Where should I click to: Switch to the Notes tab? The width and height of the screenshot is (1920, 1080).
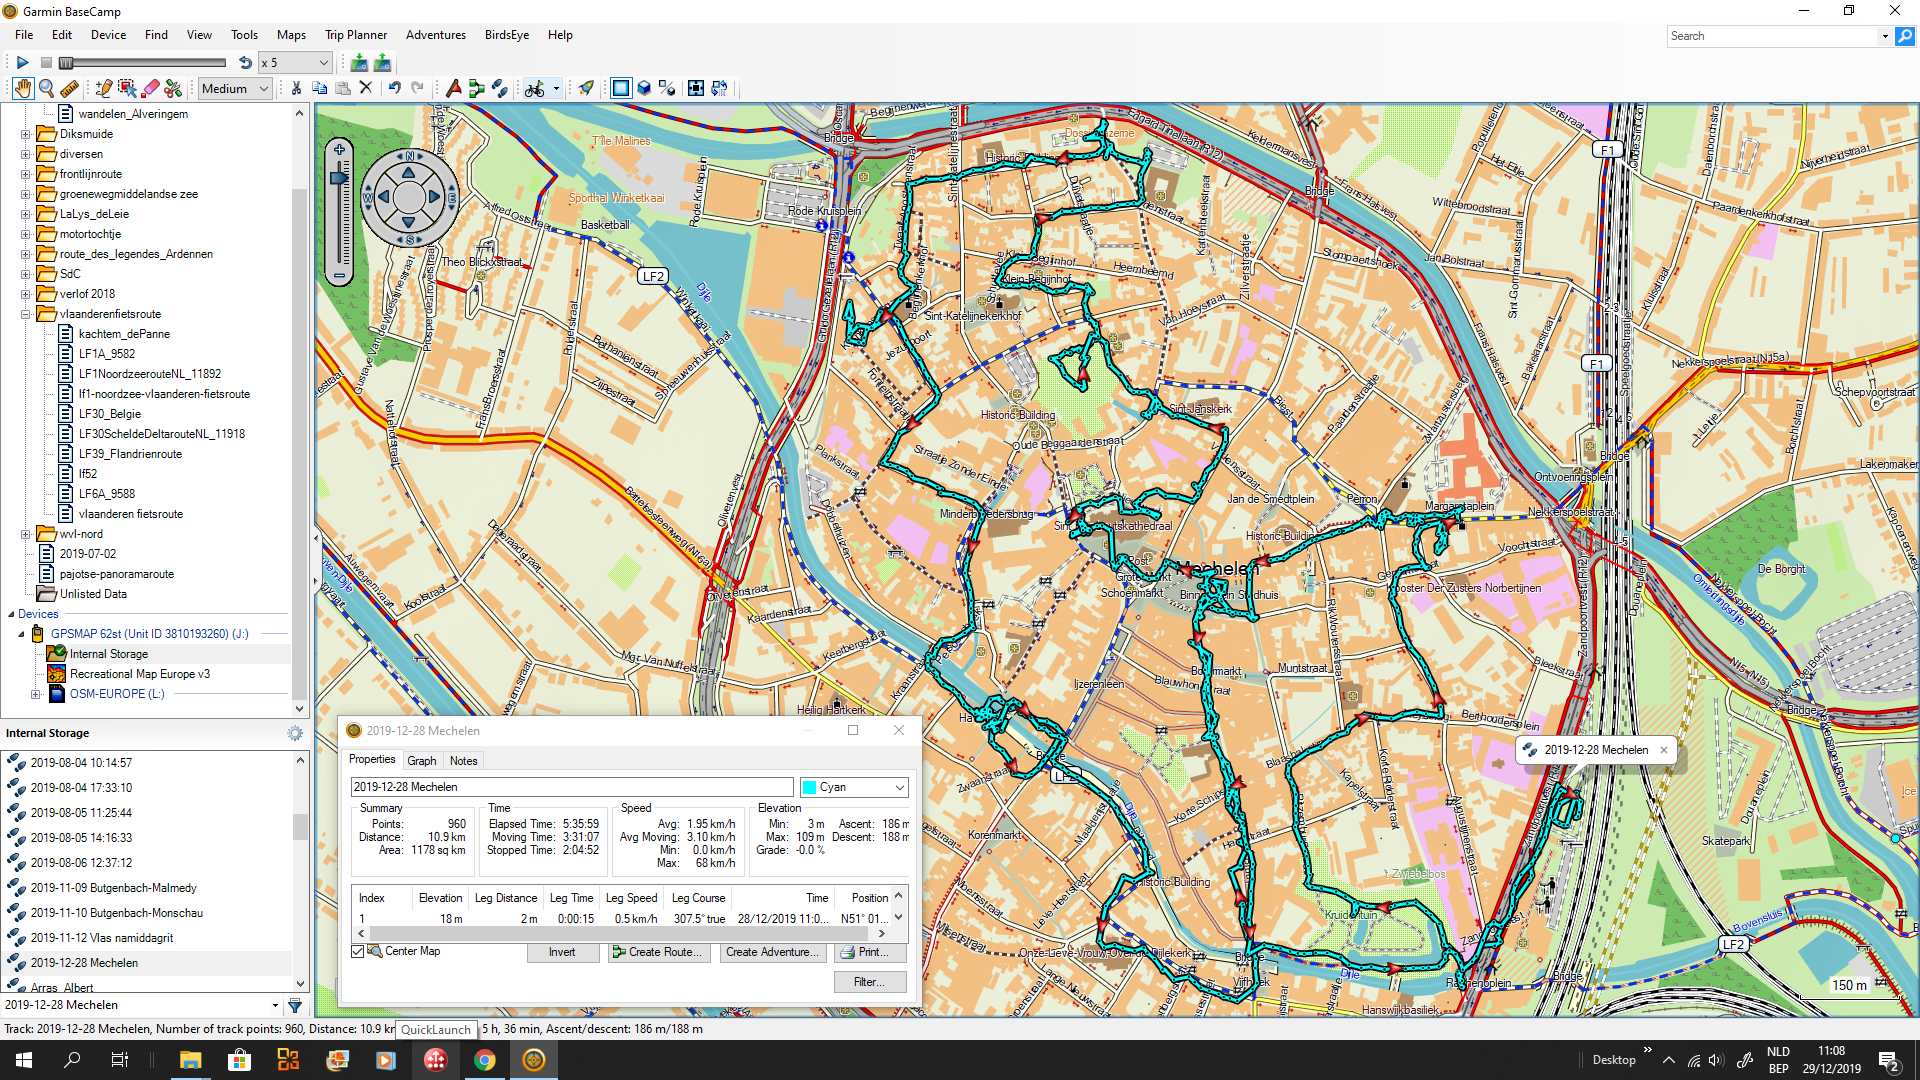pyautogui.click(x=463, y=761)
